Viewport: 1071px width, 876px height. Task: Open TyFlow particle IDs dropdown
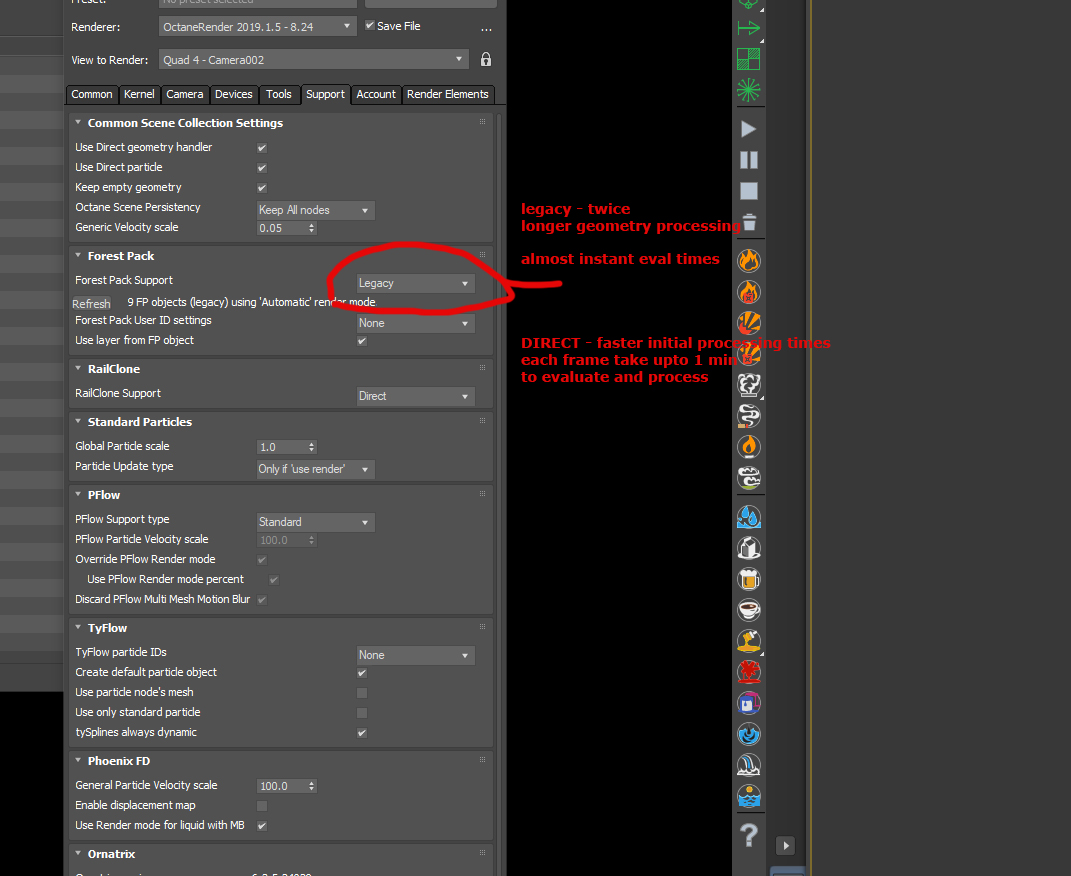pyautogui.click(x=415, y=655)
